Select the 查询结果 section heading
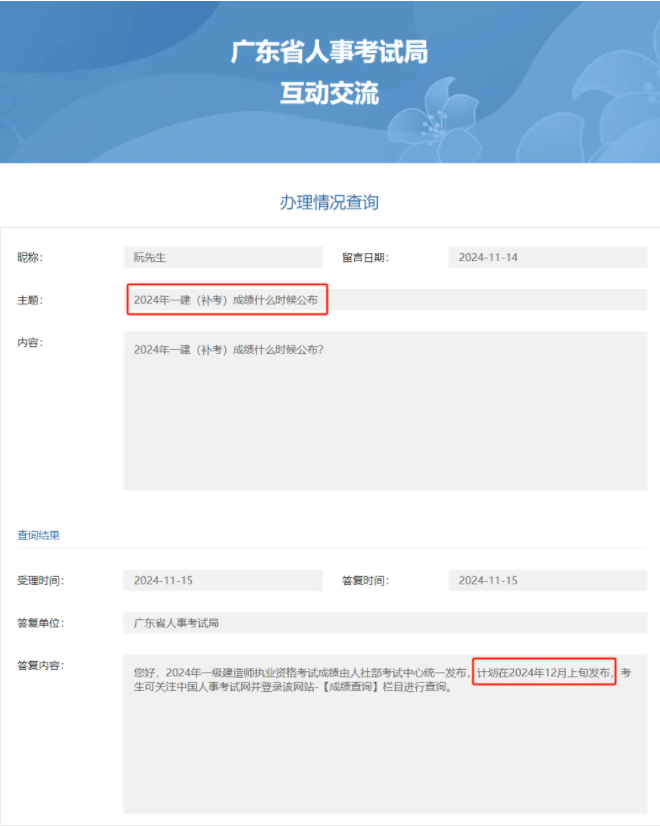Viewport: 660px width, 826px height. (x=38, y=535)
